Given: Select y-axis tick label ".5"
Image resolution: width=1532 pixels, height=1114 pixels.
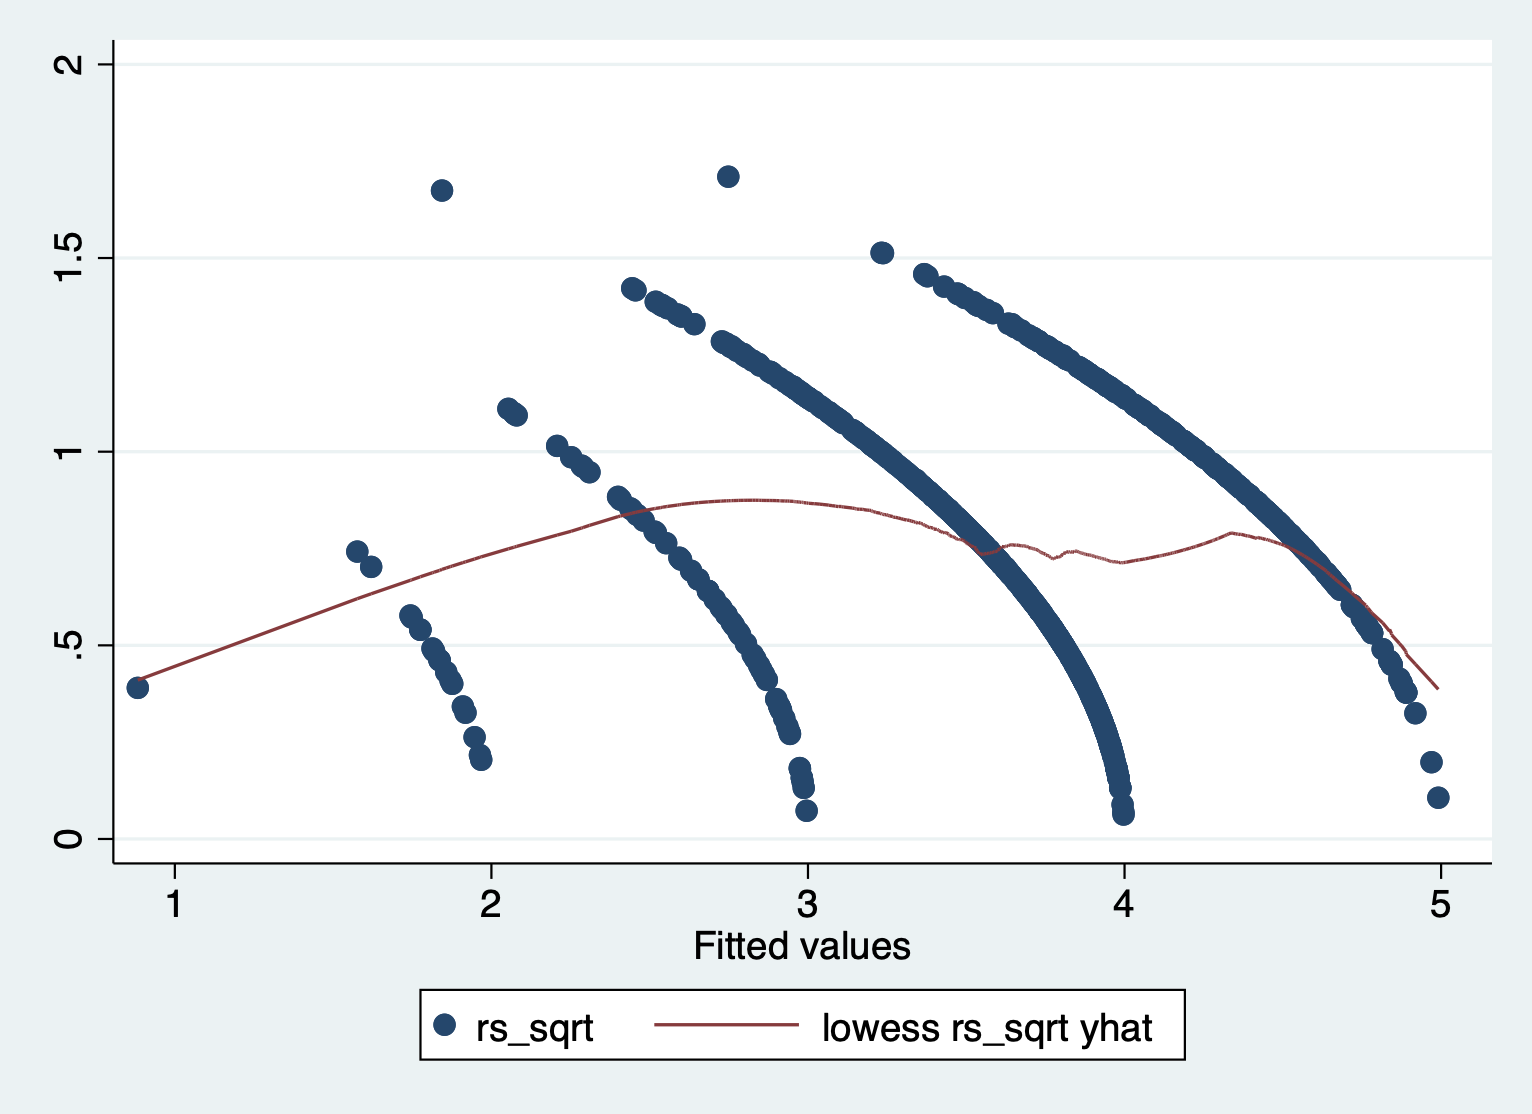Looking at the screenshot, I should (70, 645).
